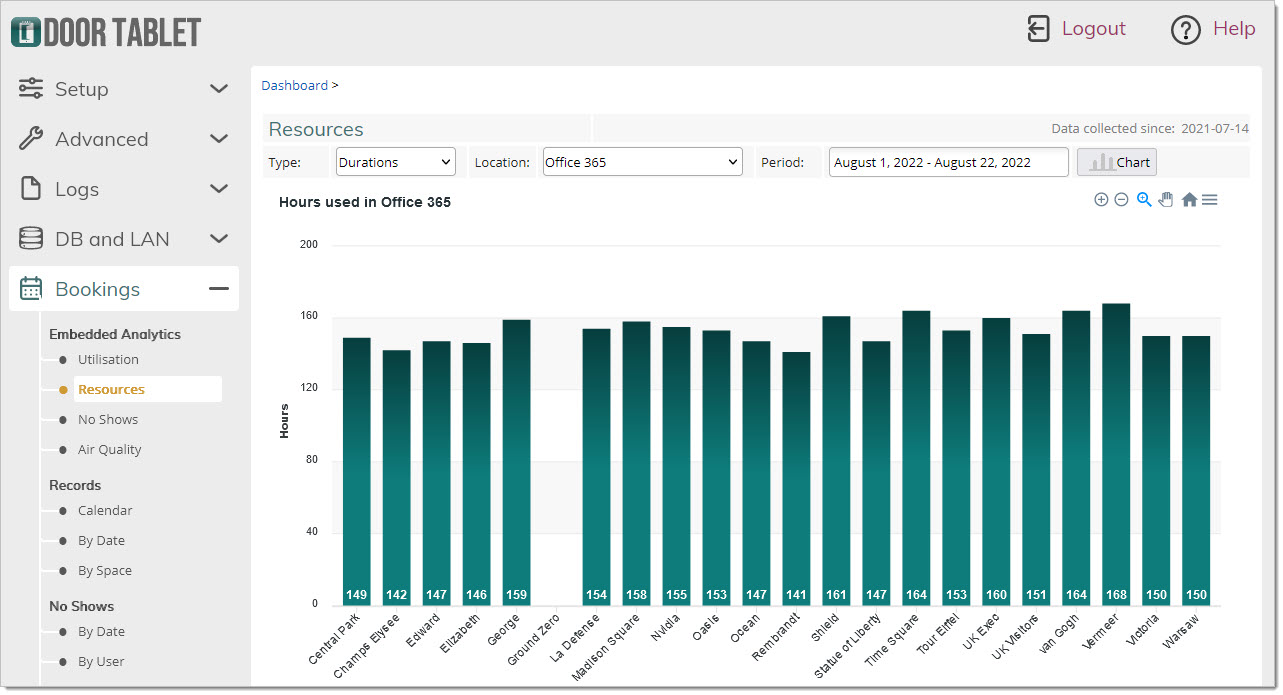This screenshot has height=695, width=1283.
Task: Click the 'Resources' page heading
Action: tap(316, 129)
